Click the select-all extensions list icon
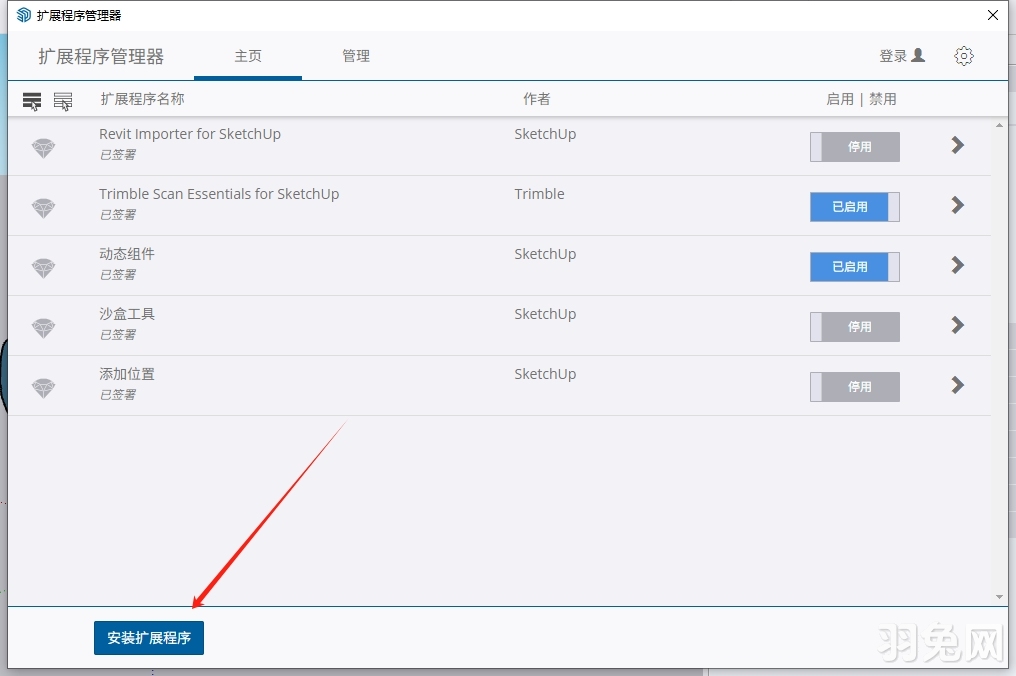This screenshot has width=1016, height=676. (32, 101)
